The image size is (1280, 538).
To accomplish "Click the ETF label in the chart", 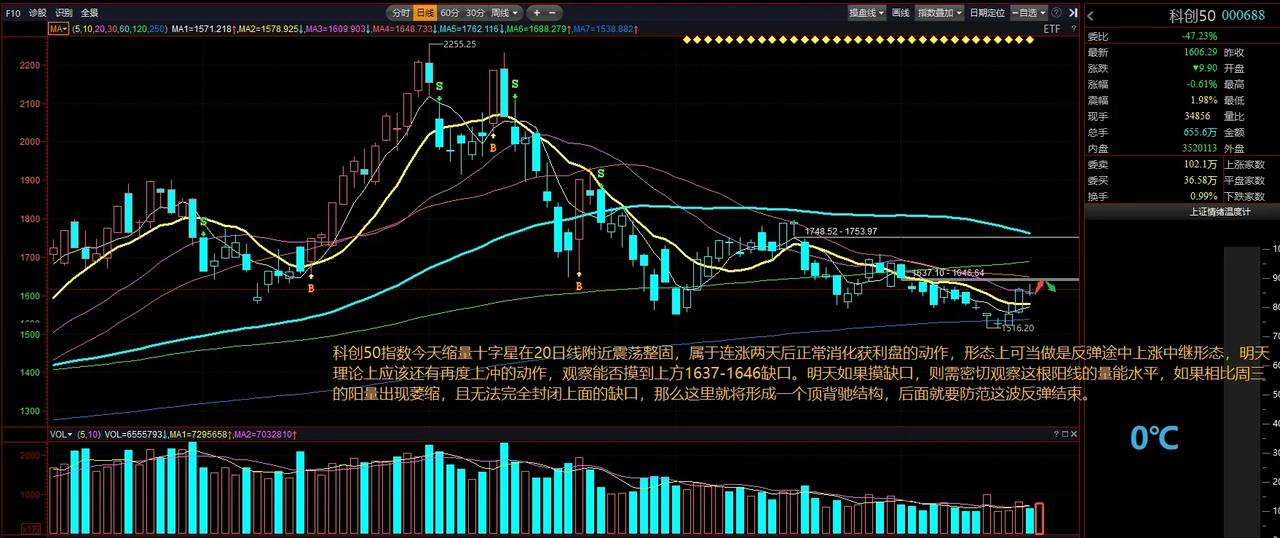I will [x=1051, y=29].
